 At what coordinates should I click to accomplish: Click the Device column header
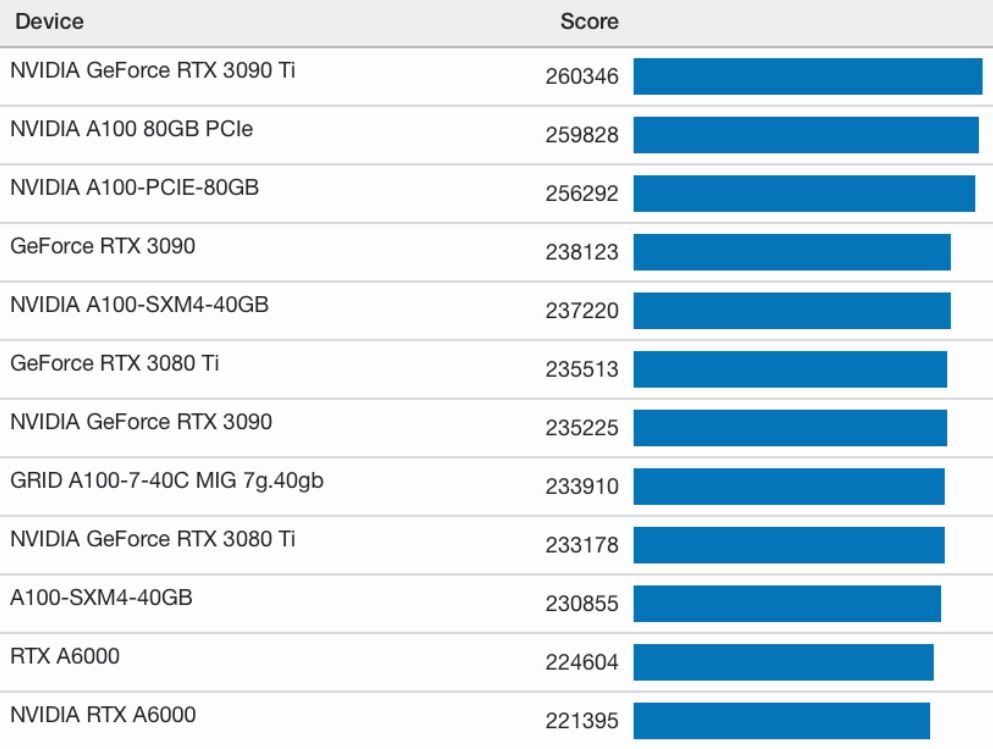[x=49, y=22]
